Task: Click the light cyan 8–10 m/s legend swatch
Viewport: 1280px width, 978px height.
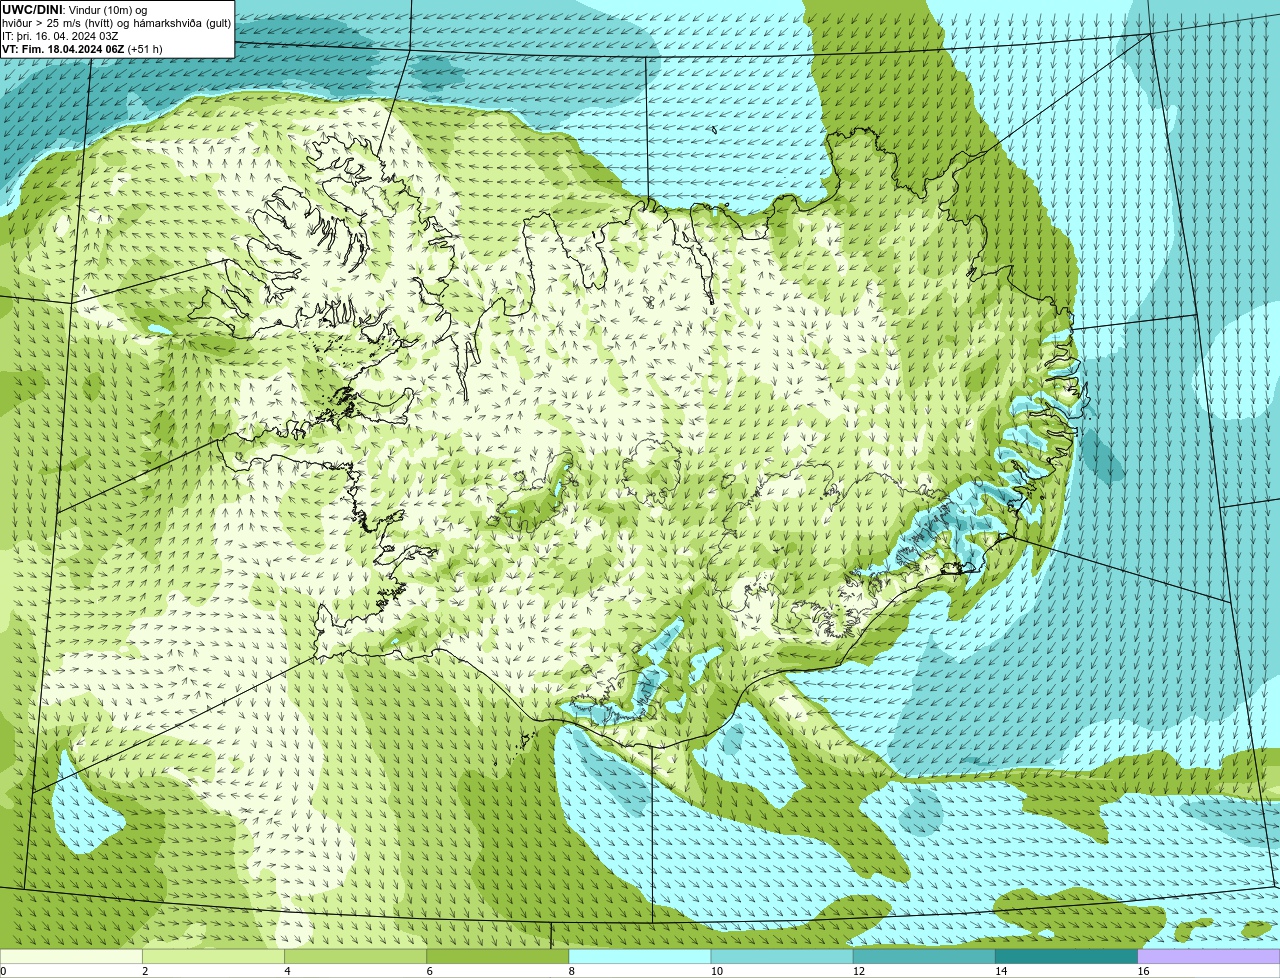Action: coord(640,957)
